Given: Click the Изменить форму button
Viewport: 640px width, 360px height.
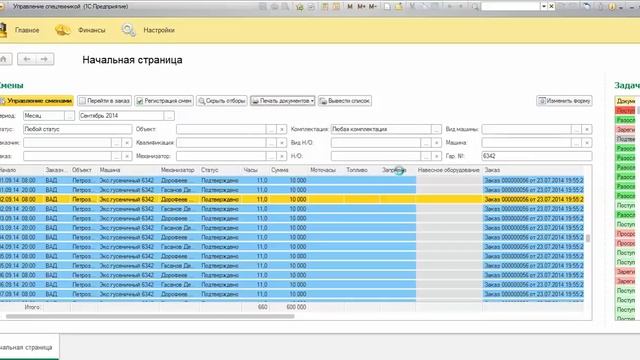Looking at the screenshot, I should tap(564, 101).
